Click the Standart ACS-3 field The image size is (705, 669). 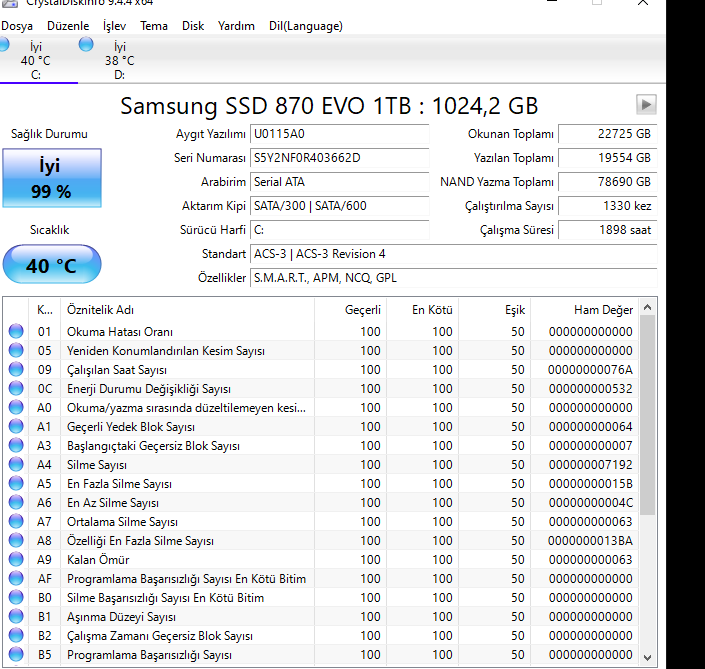click(453, 254)
